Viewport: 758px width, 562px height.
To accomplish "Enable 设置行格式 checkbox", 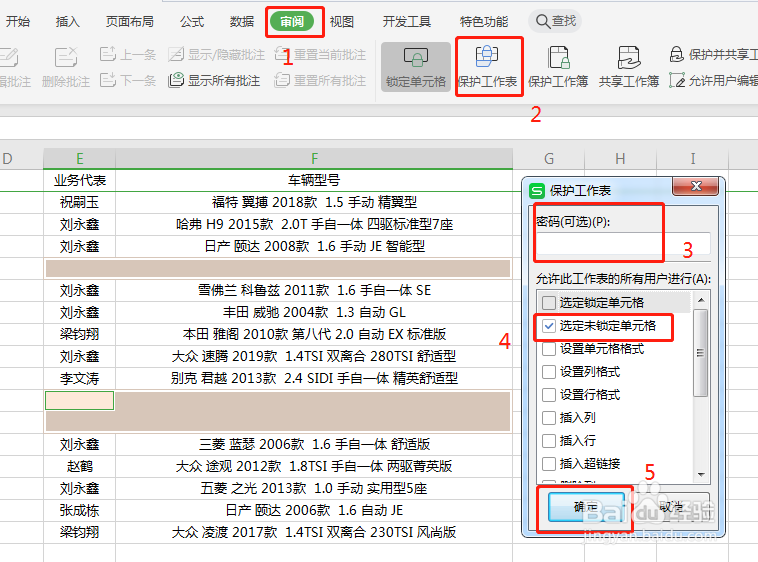I will 549,395.
